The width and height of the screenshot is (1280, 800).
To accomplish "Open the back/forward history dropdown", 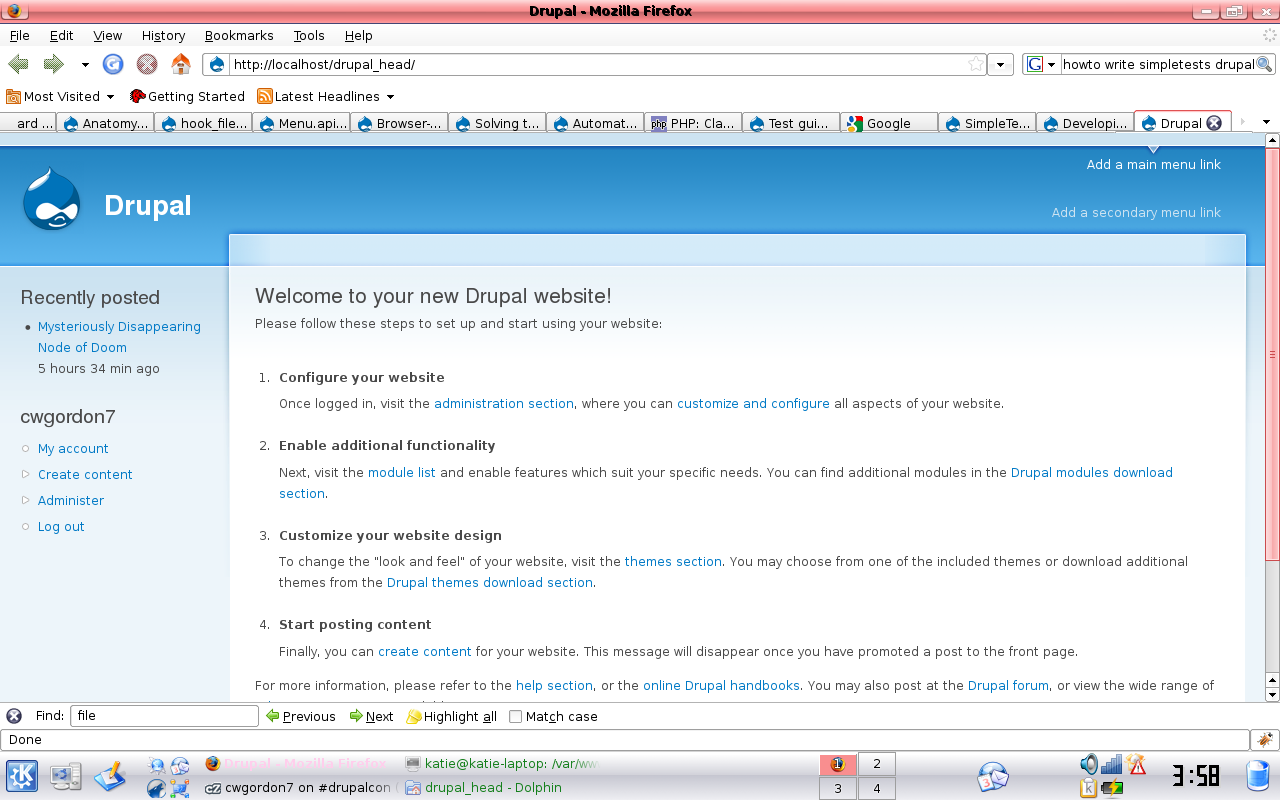I will pos(85,64).
